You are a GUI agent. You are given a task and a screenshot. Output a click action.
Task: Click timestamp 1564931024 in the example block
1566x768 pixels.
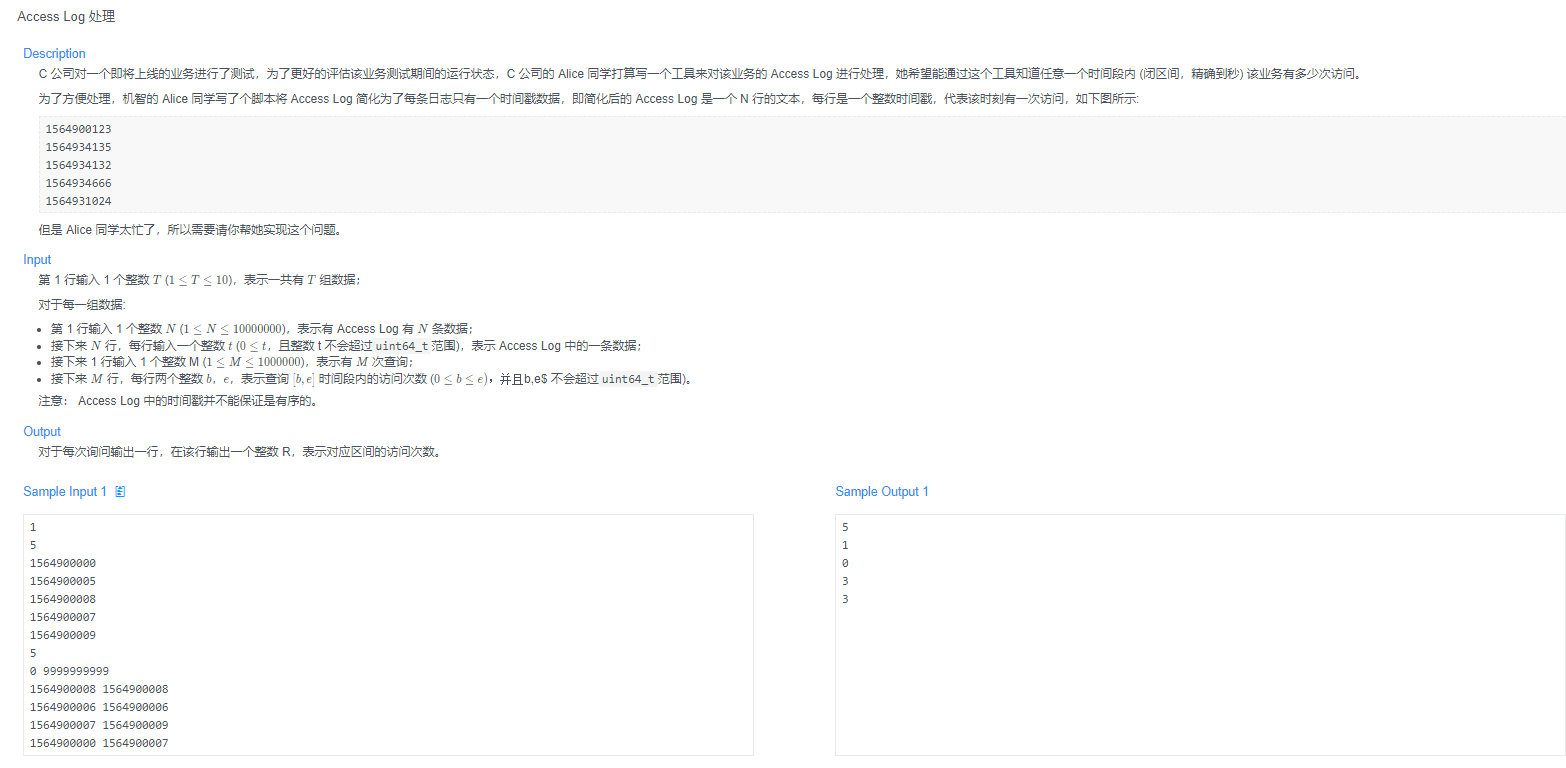(x=78, y=201)
